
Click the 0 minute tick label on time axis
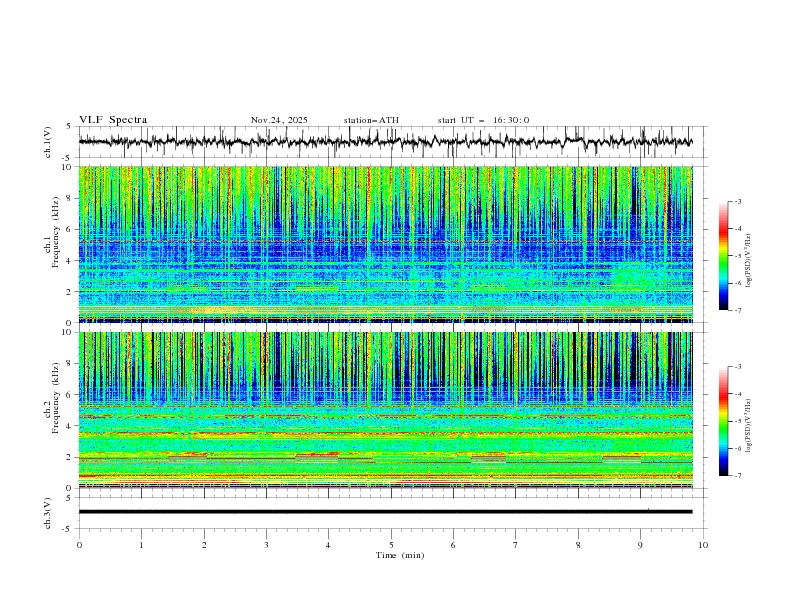pyautogui.click(x=79, y=545)
